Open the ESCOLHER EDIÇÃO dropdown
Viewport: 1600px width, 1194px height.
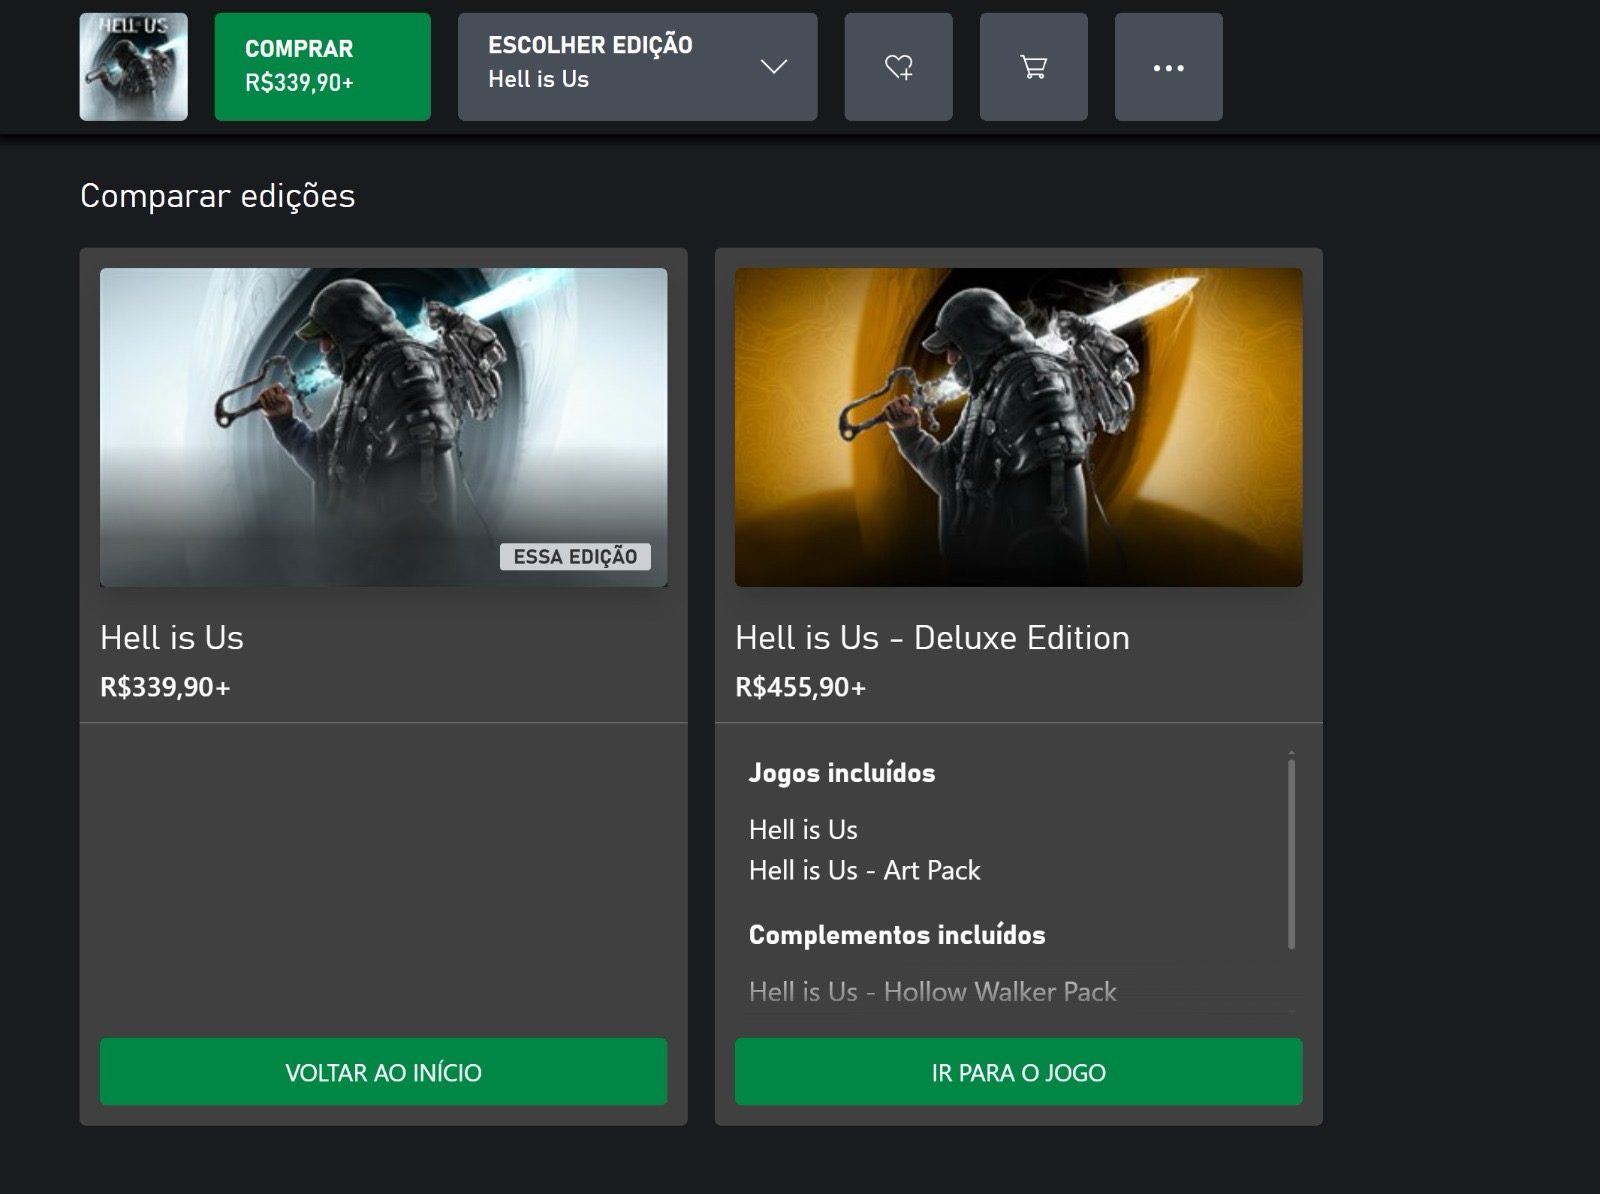pos(637,67)
